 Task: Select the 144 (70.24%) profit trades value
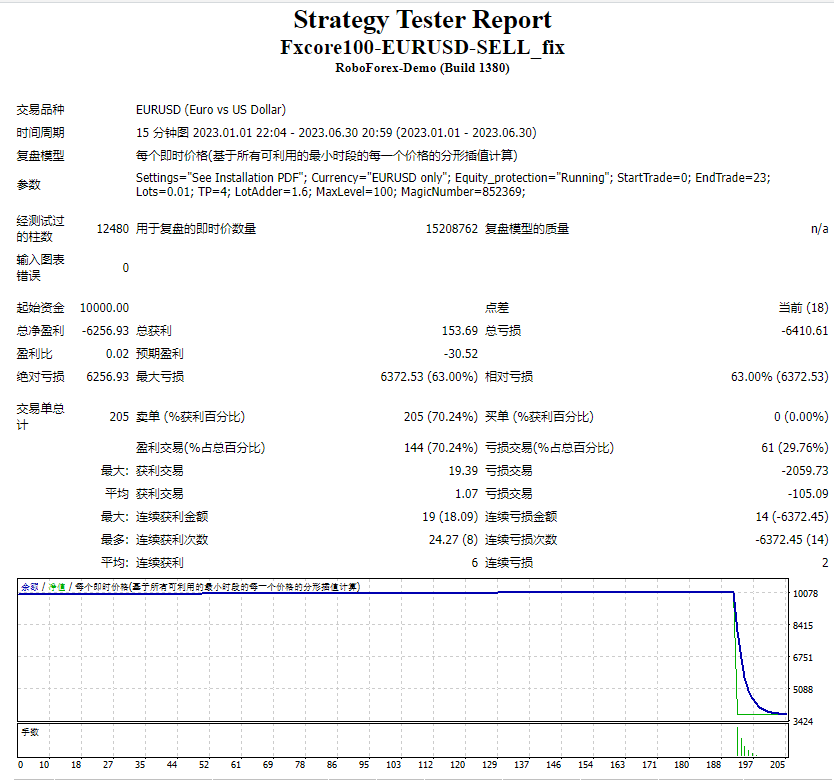(441, 447)
